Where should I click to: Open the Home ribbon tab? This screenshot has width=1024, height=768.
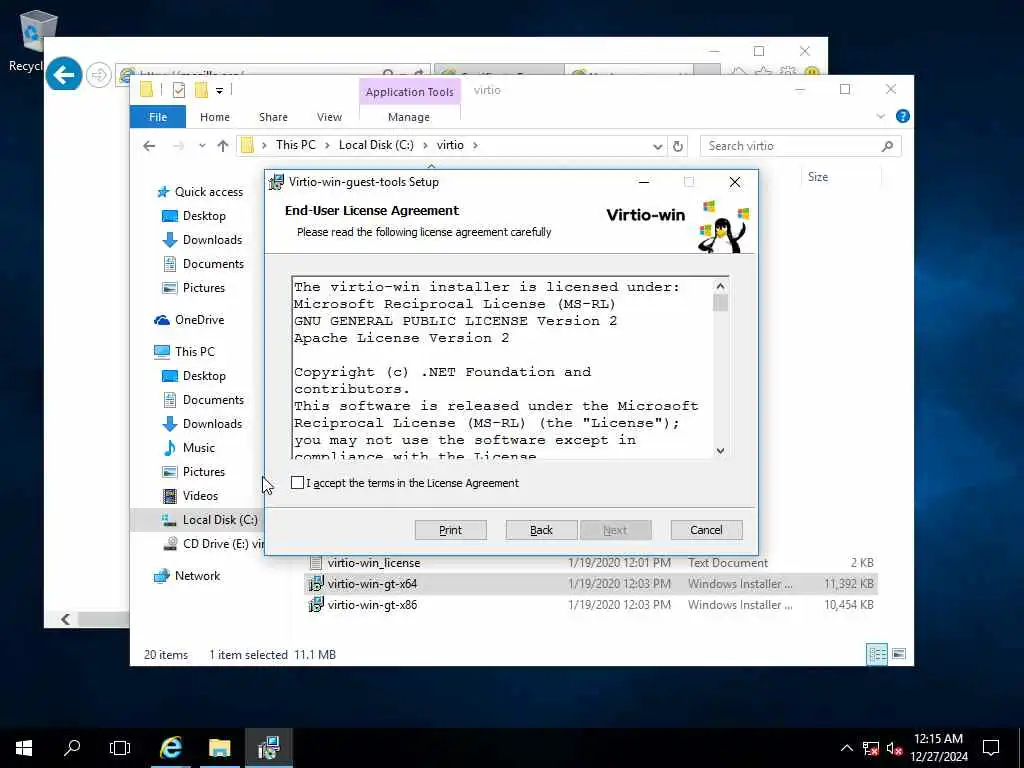tap(214, 117)
